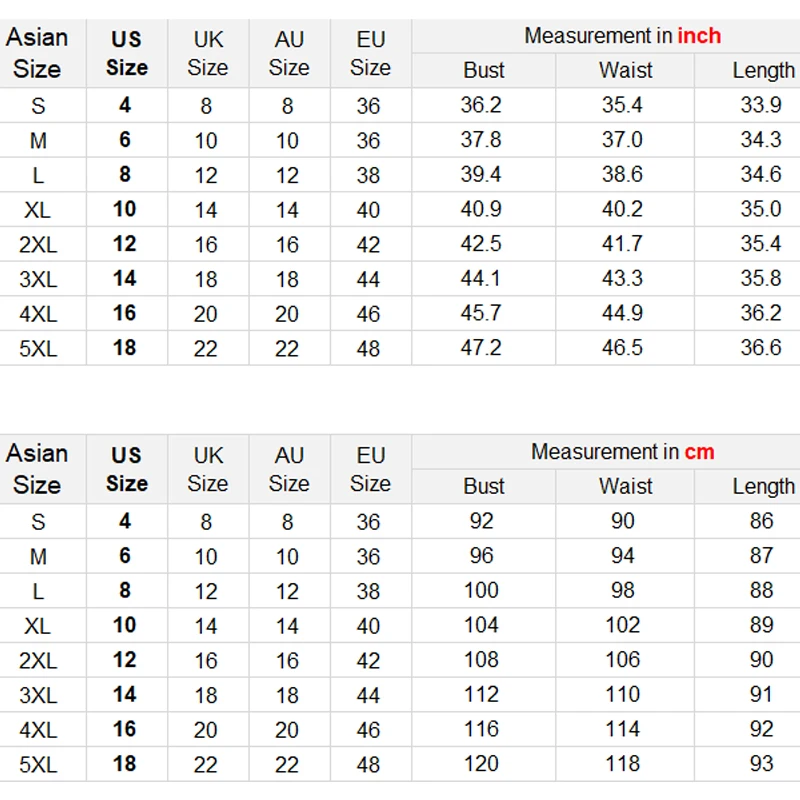The image size is (800, 800).
Task: Click the 110 waist value in cm
Action: 622,694
